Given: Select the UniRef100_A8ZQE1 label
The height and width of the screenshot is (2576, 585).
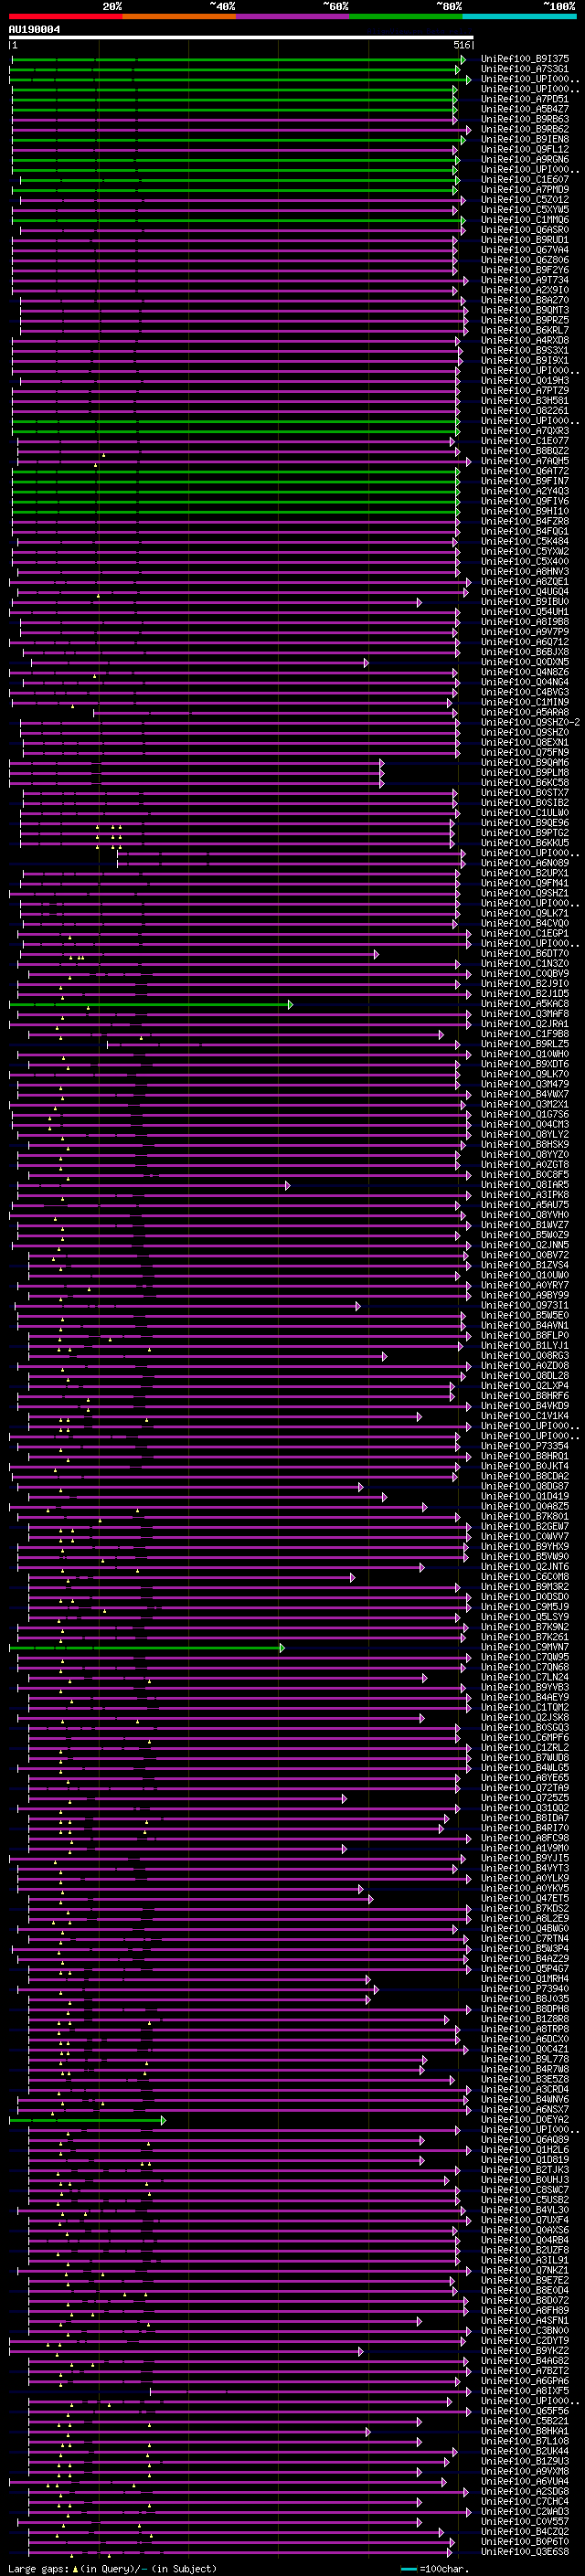Looking at the screenshot, I should coord(525,582).
